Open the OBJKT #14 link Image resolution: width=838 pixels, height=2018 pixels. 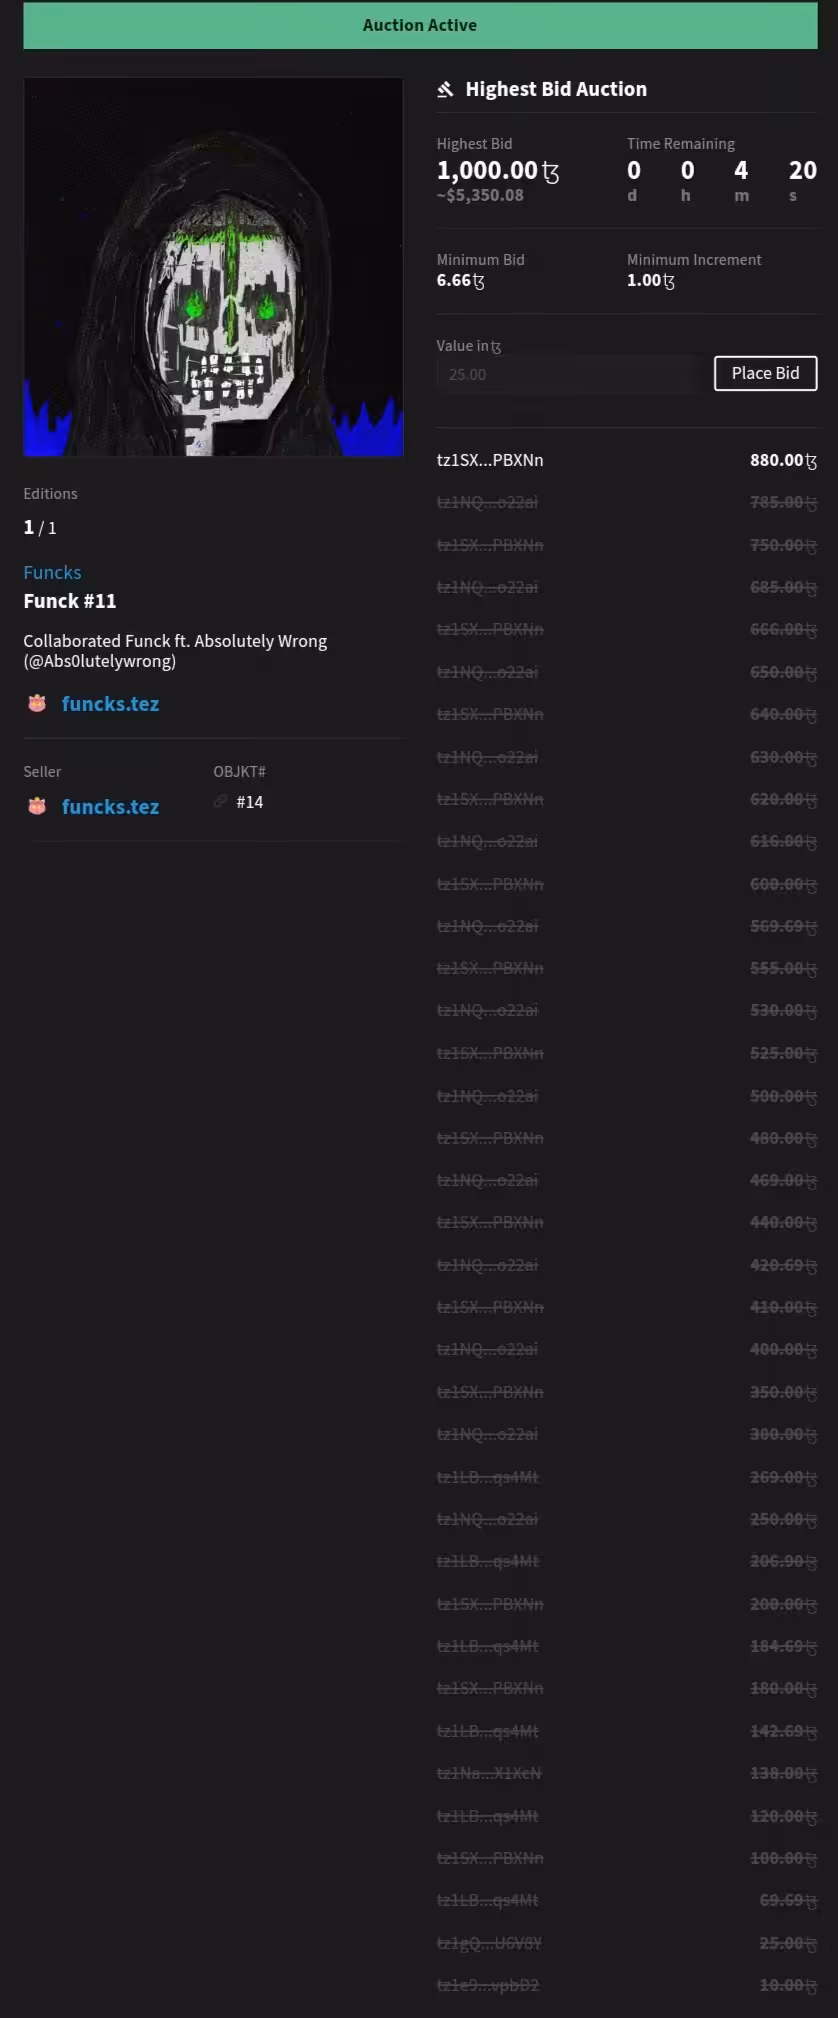click(x=250, y=802)
